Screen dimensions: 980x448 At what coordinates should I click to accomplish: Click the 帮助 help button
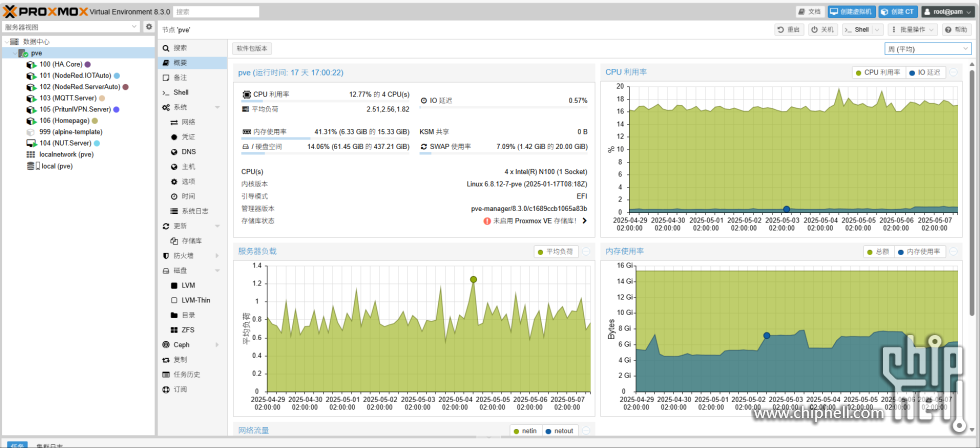[957, 29]
